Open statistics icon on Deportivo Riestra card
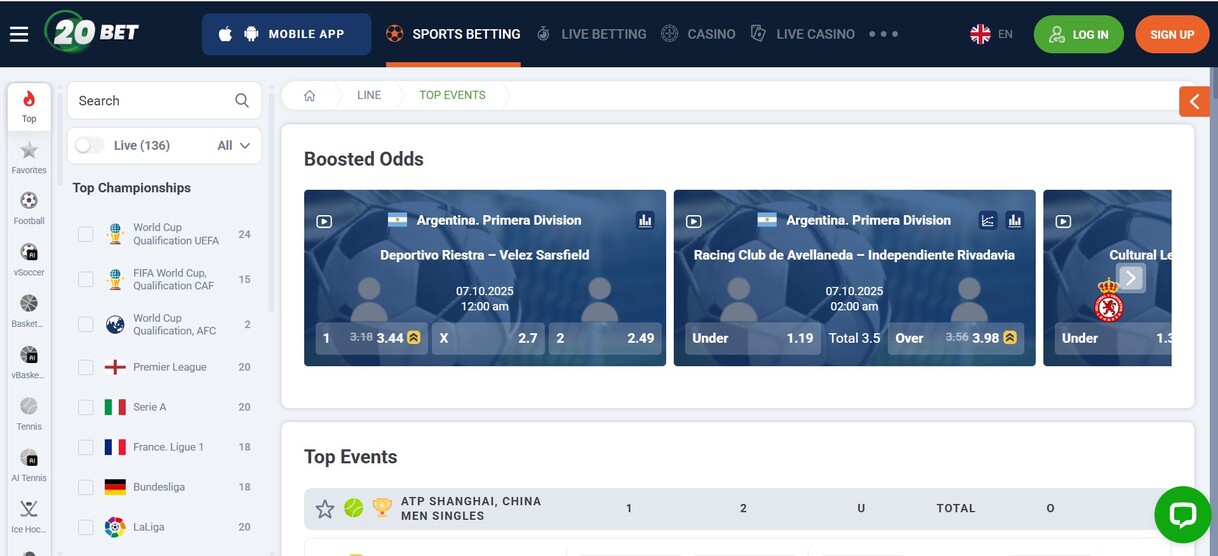1218x556 pixels. [644, 220]
